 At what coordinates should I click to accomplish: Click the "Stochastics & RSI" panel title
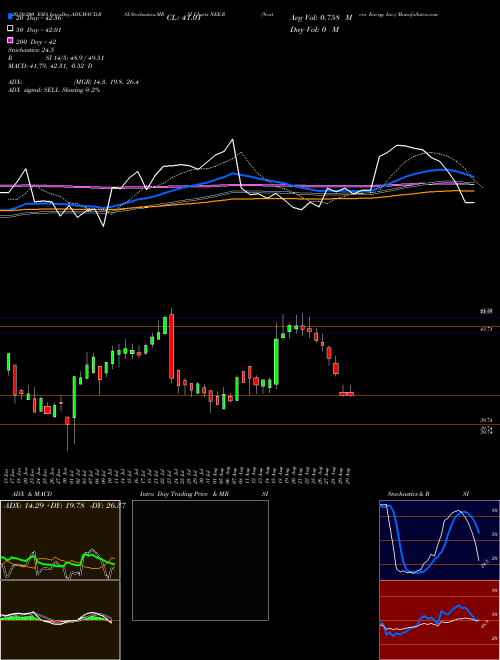428,494
